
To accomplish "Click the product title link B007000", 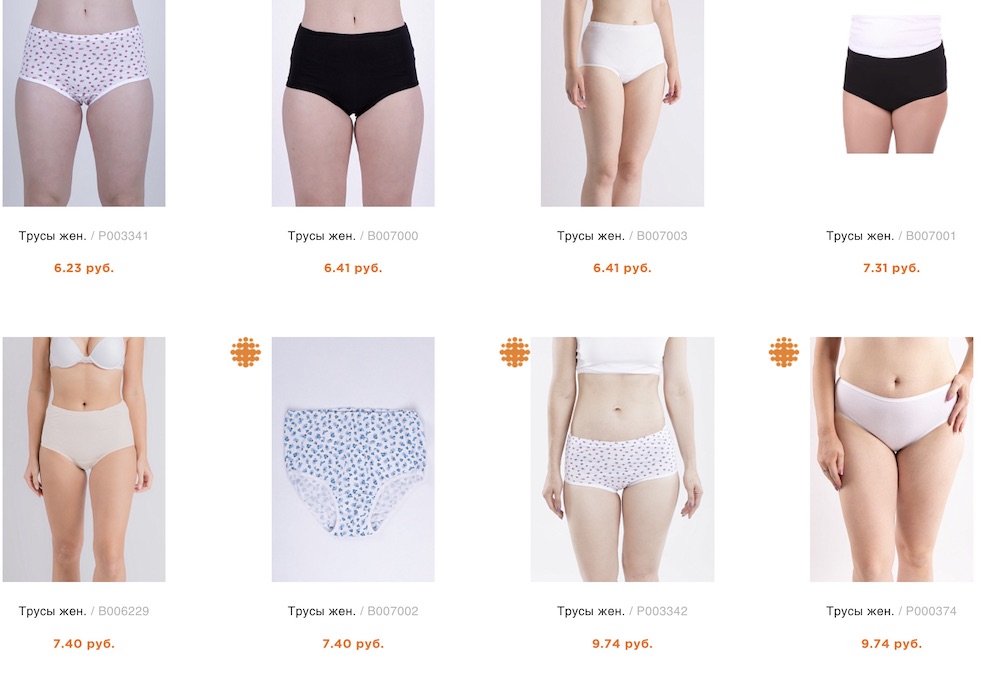I will click(353, 236).
